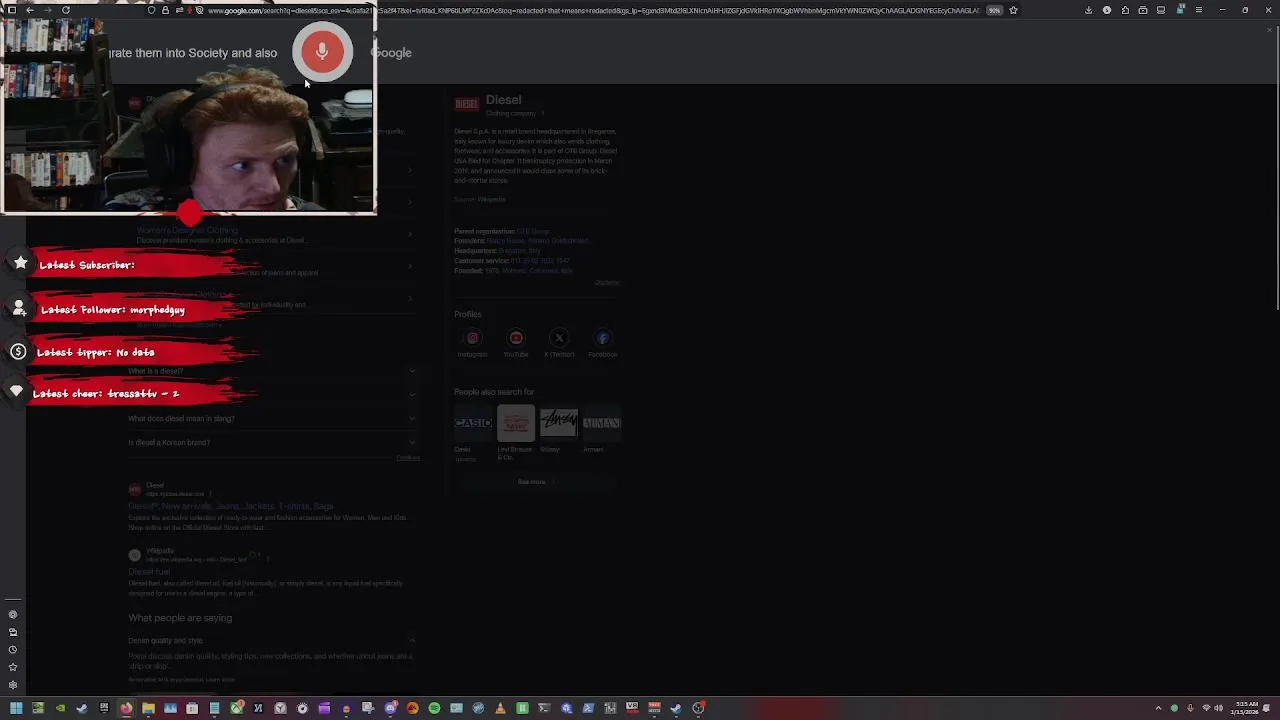
Task: Click 'See more' under People also search for
Action: [536, 482]
